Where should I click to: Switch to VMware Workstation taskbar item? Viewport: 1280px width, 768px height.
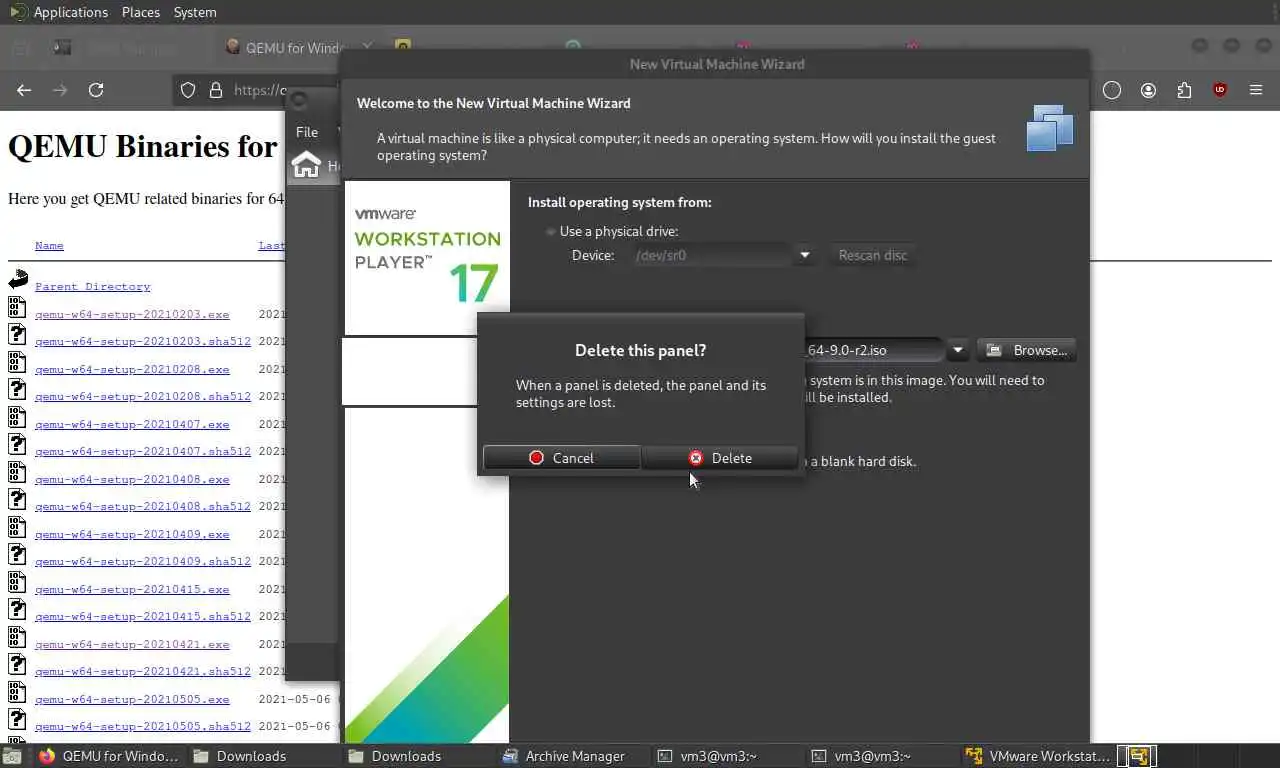tap(1037, 756)
